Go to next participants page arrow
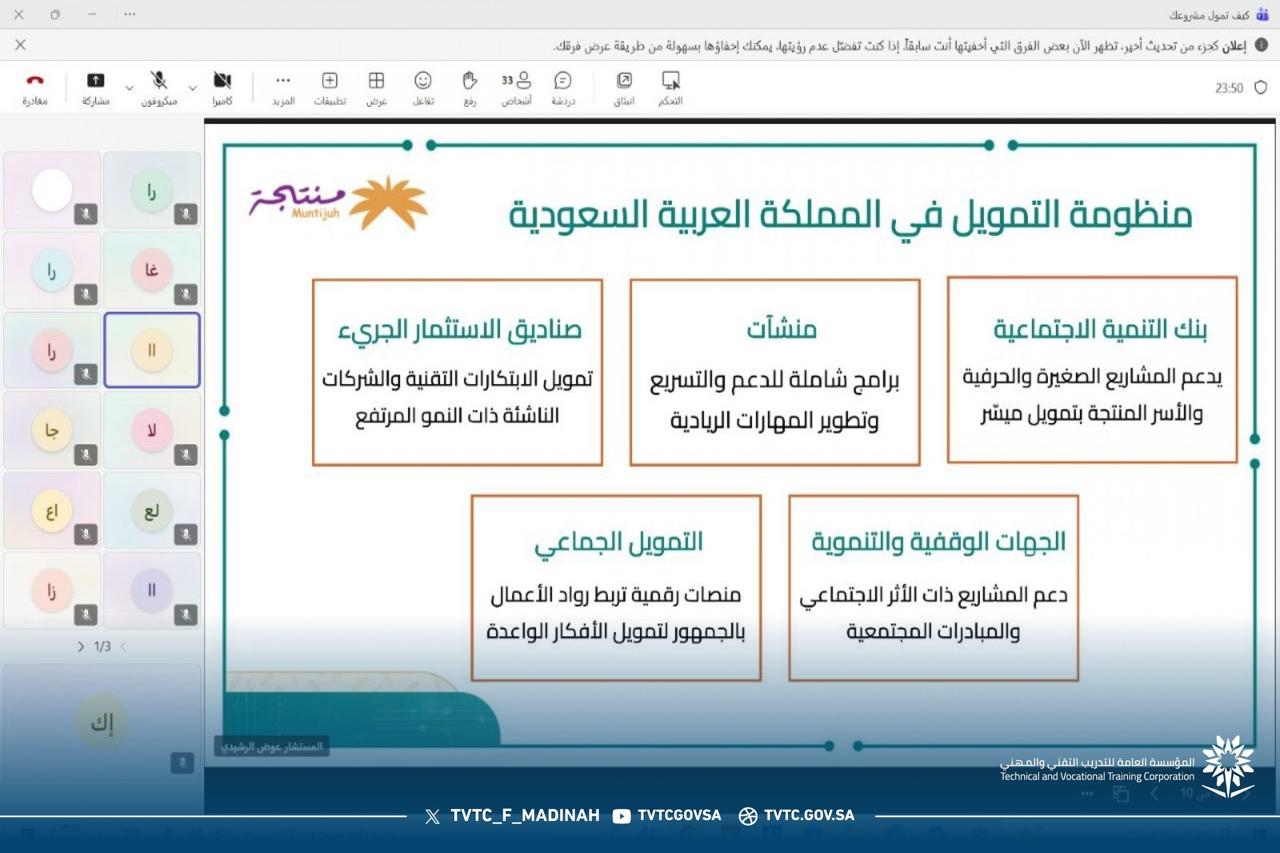 81,647
